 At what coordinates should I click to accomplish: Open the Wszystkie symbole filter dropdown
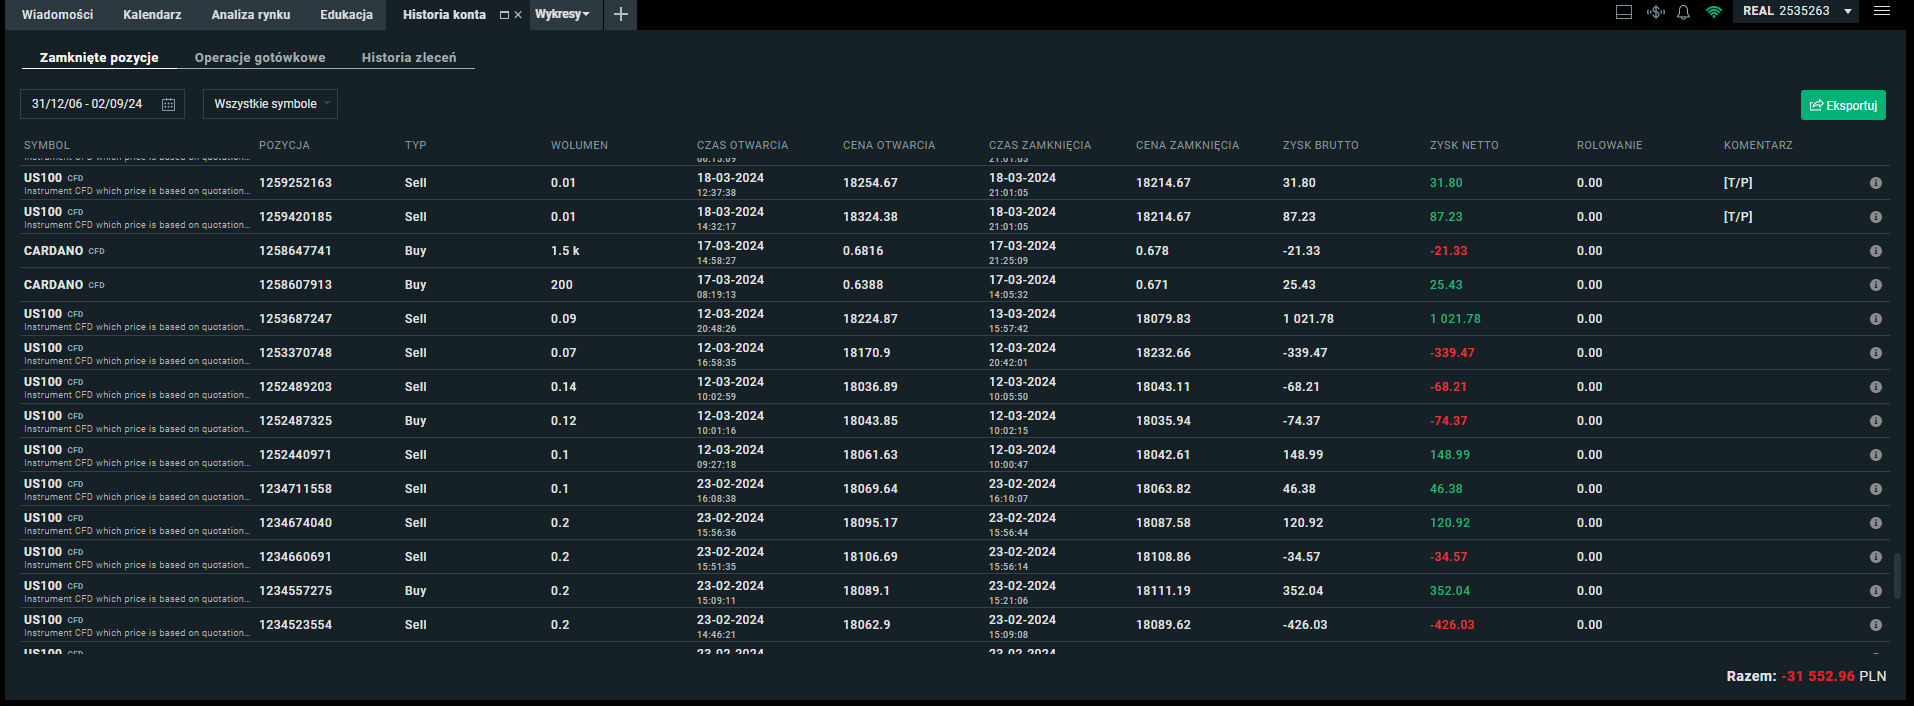270,104
